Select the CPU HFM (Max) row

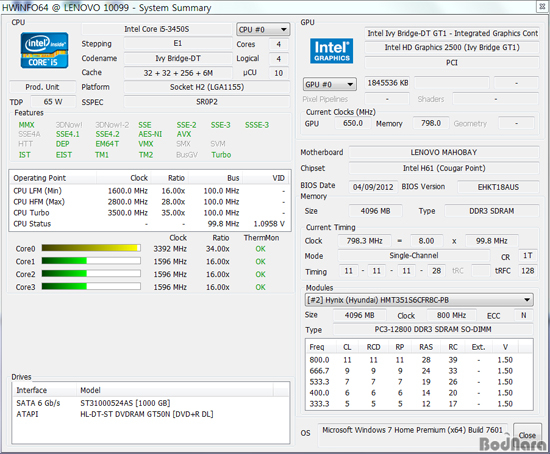pos(150,202)
